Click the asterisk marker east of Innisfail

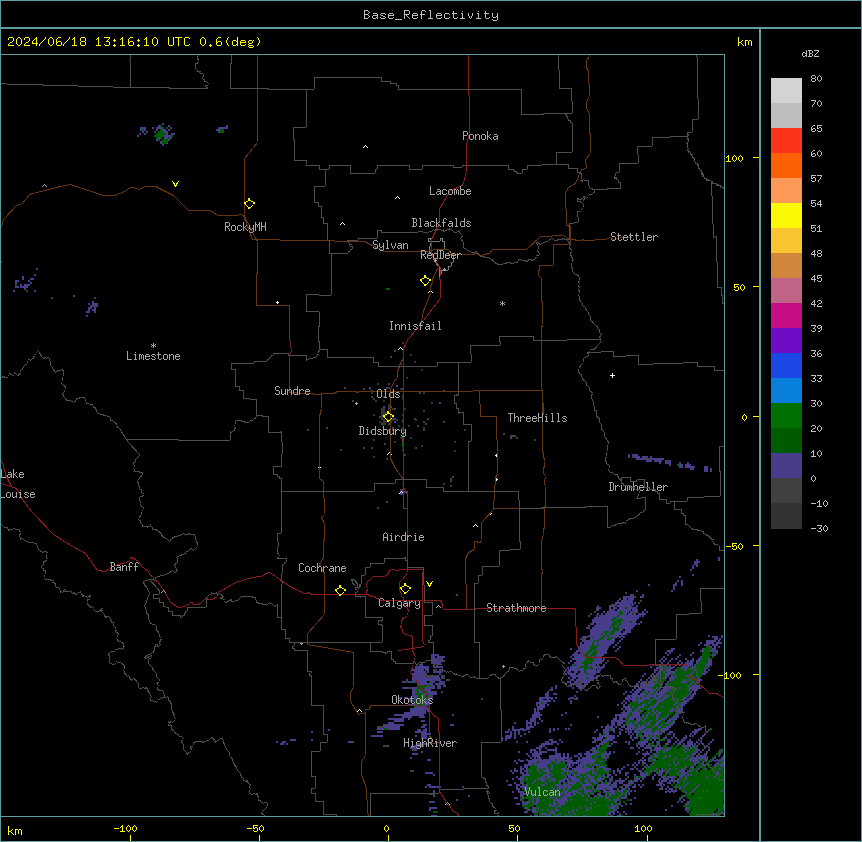click(x=502, y=303)
